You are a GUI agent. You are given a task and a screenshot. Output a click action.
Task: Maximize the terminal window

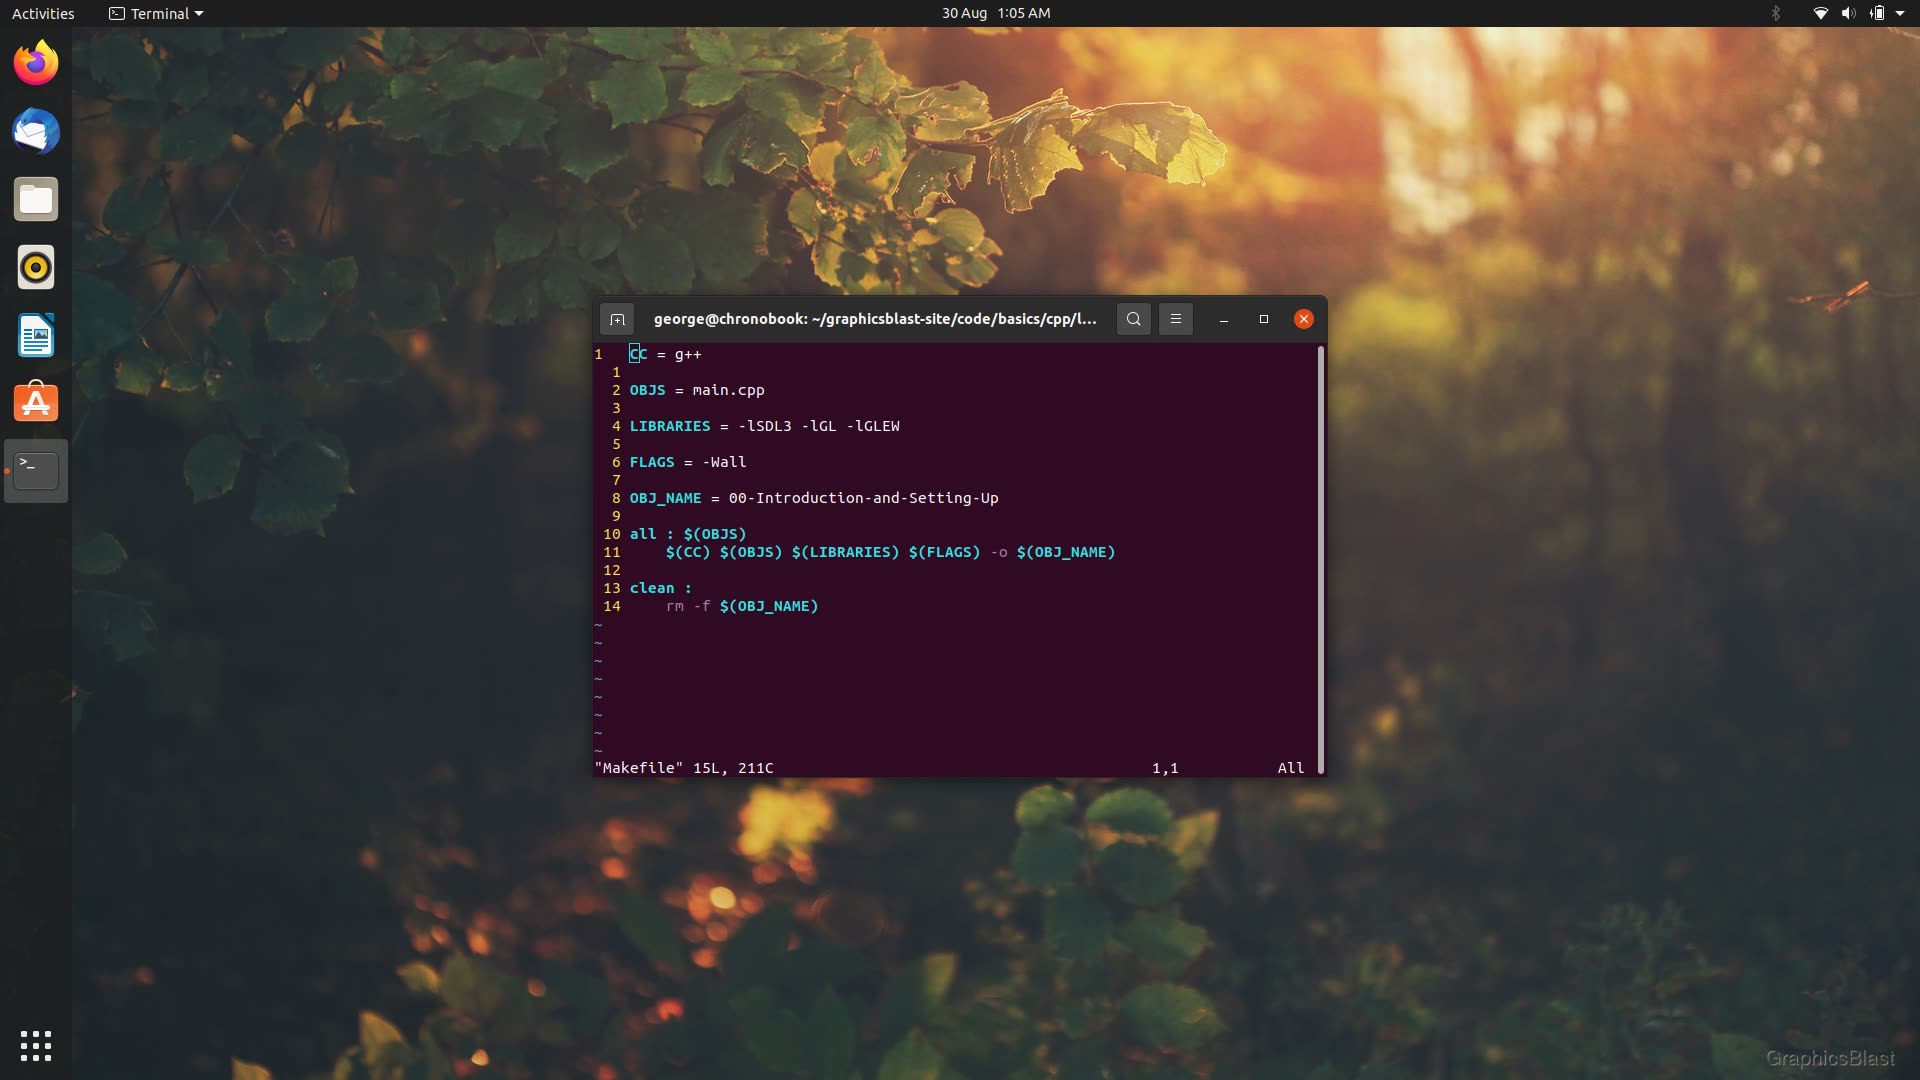[x=1263, y=319]
